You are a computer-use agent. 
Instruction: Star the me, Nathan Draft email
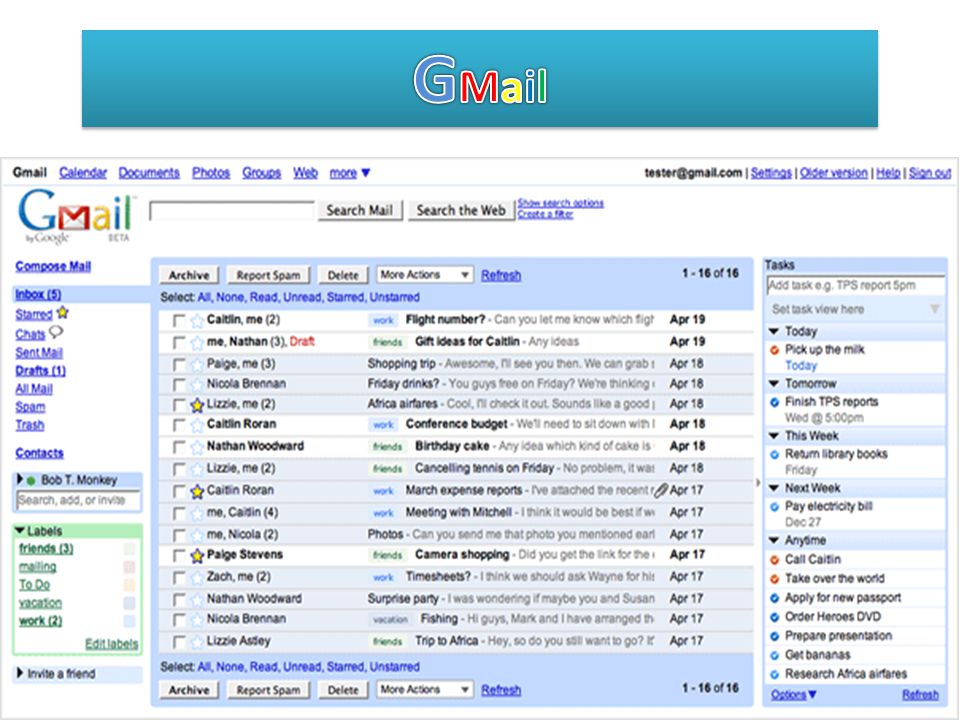pyautogui.click(x=197, y=342)
